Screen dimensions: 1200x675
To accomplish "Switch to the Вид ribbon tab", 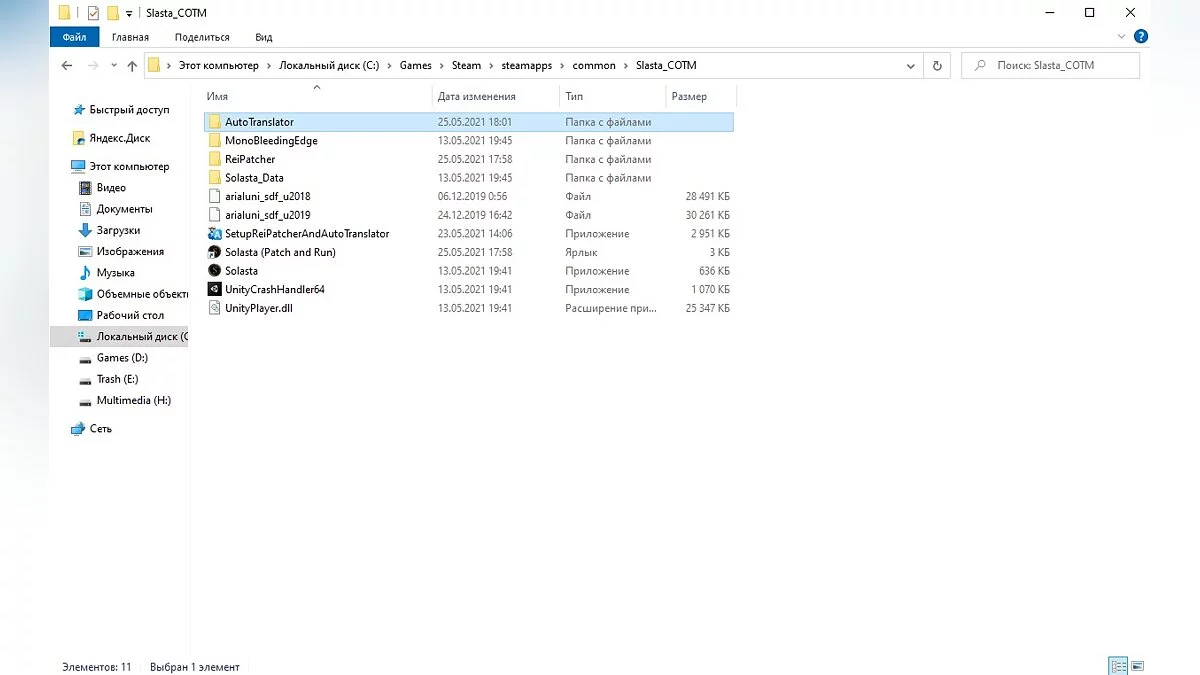I will [263, 37].
